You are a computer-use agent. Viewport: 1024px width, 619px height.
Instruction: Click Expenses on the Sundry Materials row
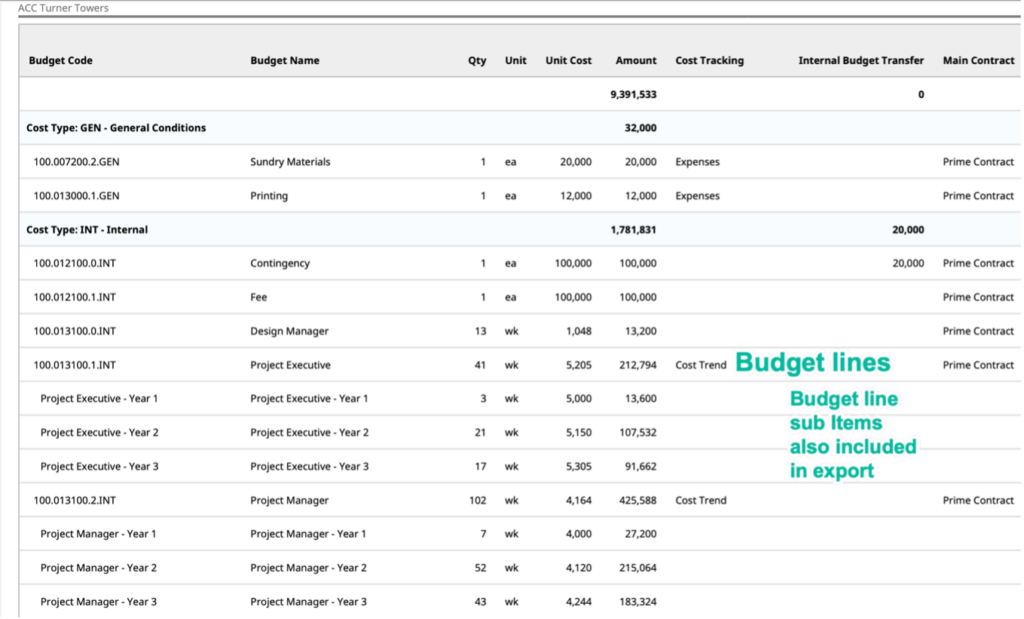[697, 162]
